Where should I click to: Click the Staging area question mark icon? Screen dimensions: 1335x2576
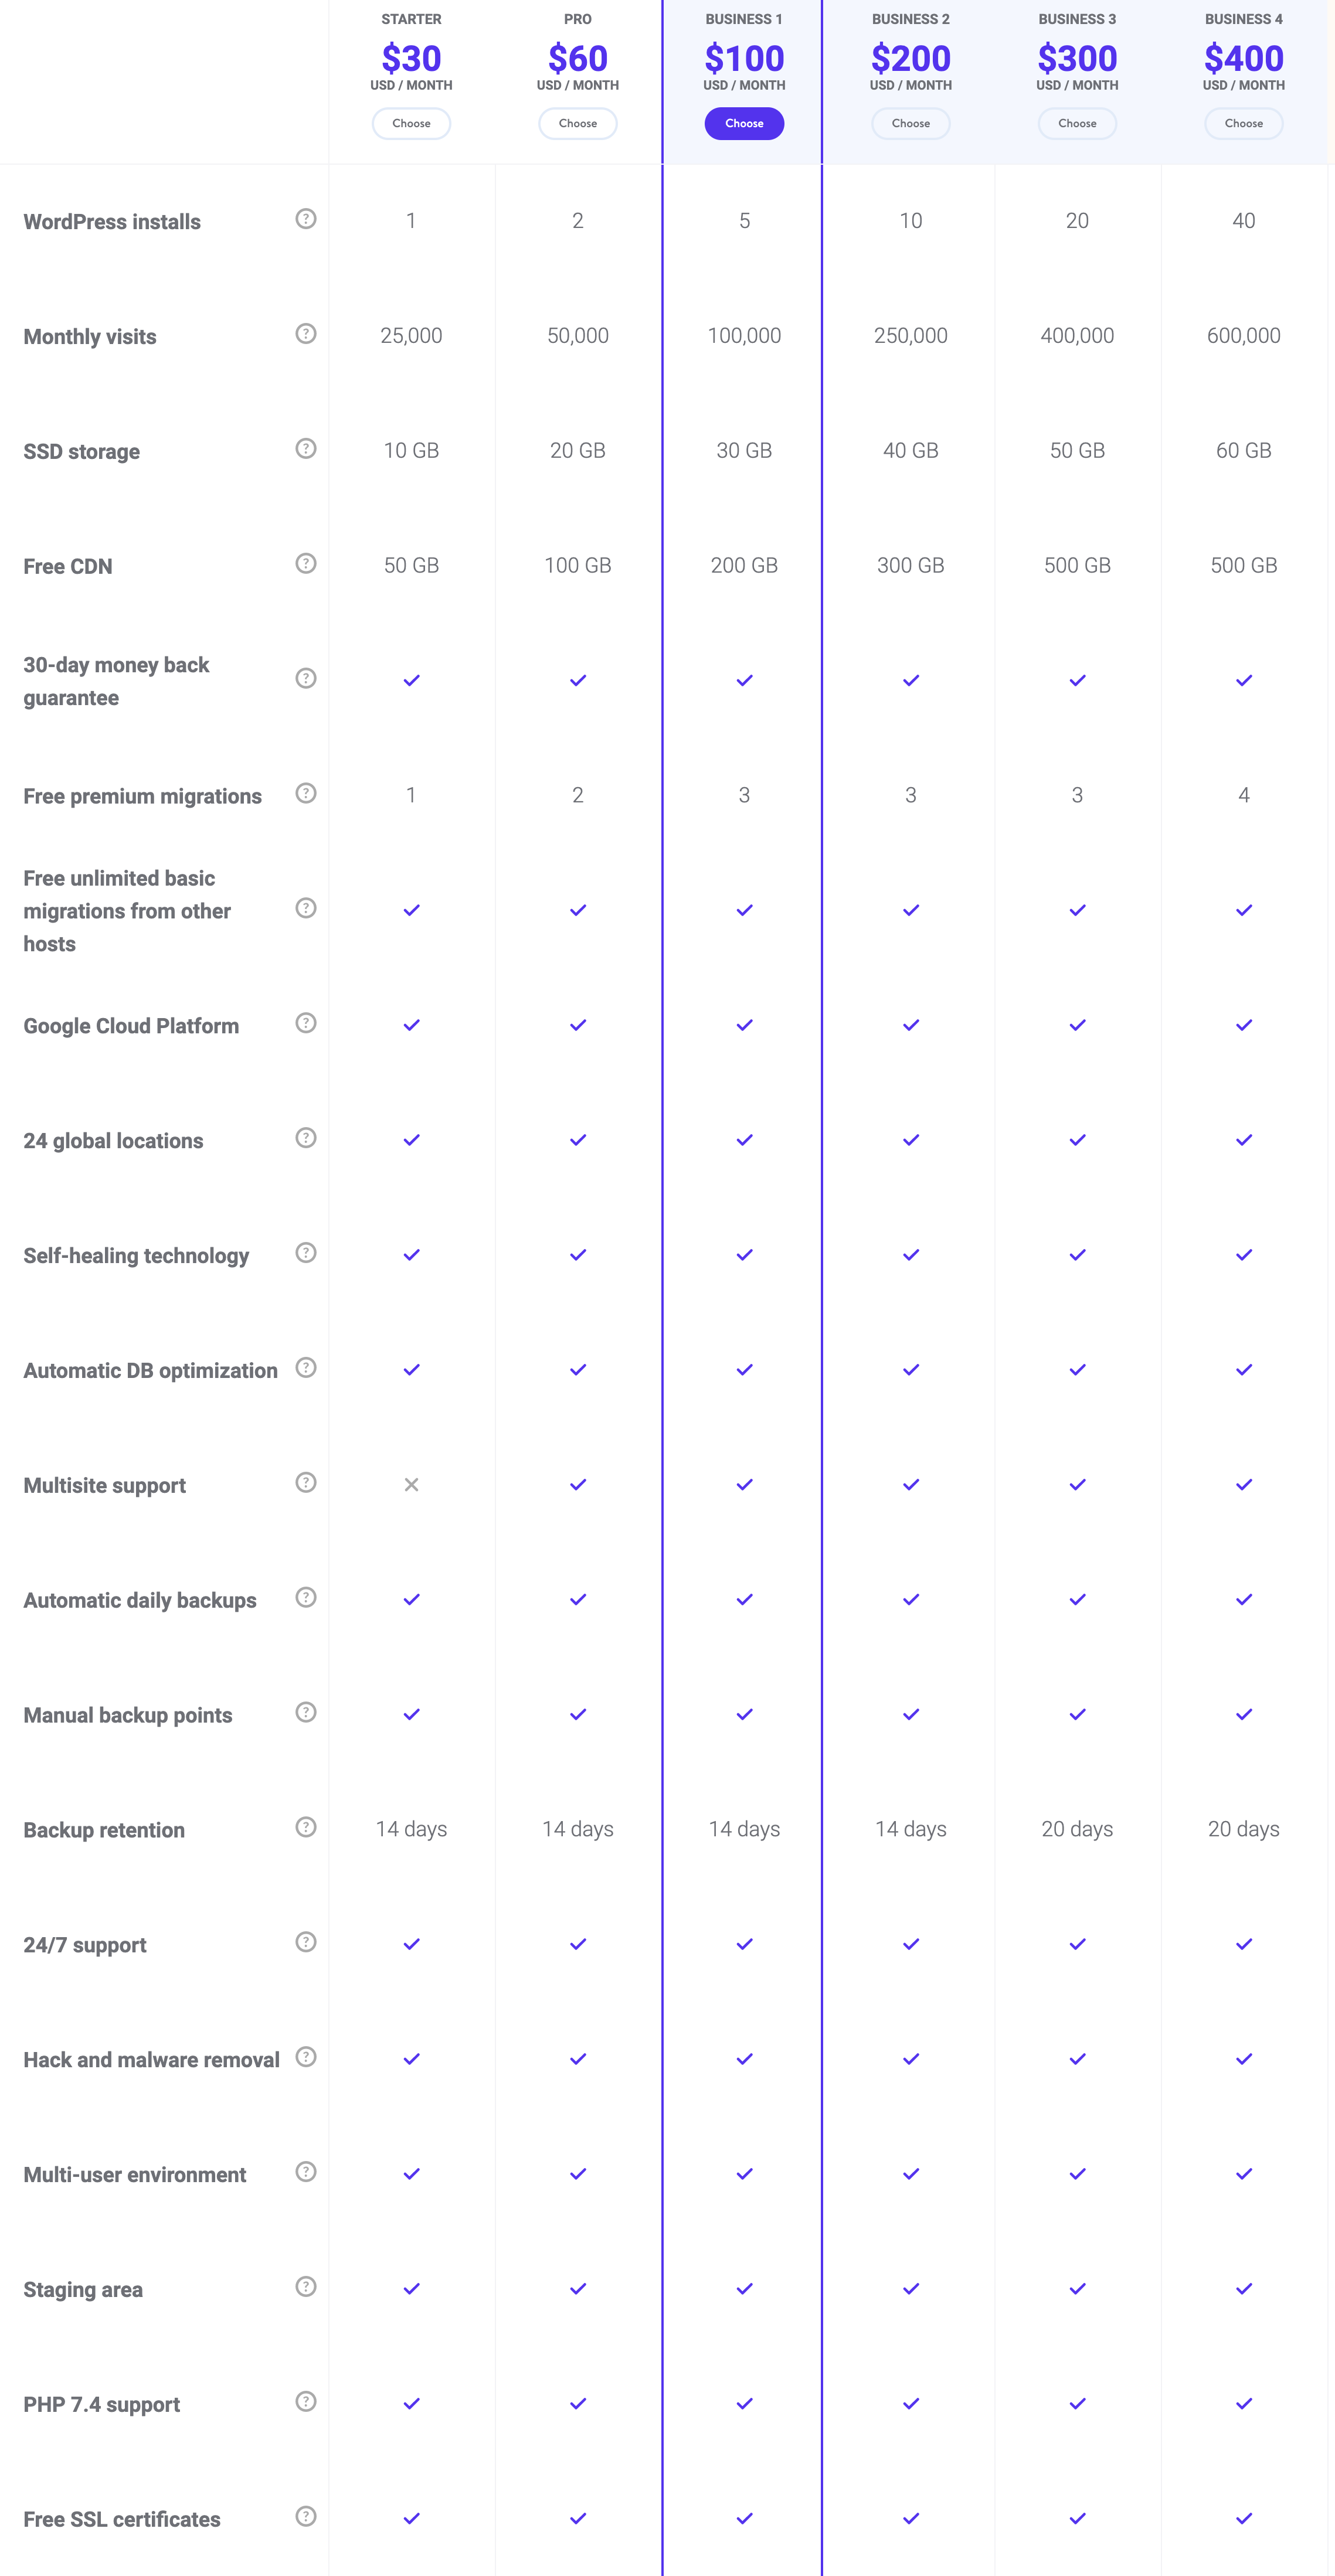pos(306,2287)
